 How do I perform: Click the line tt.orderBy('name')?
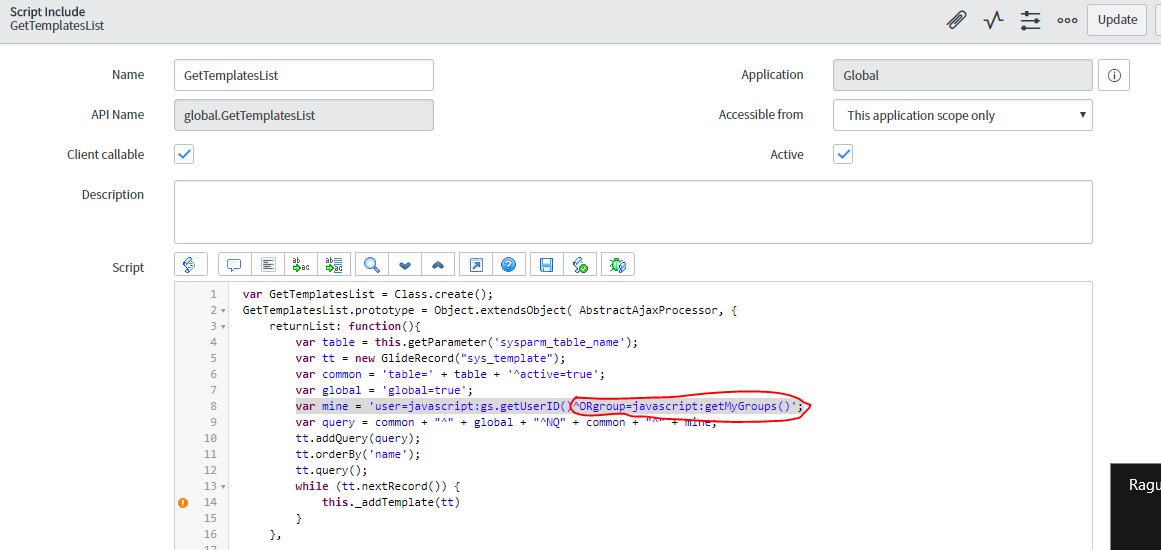point(358,455)
